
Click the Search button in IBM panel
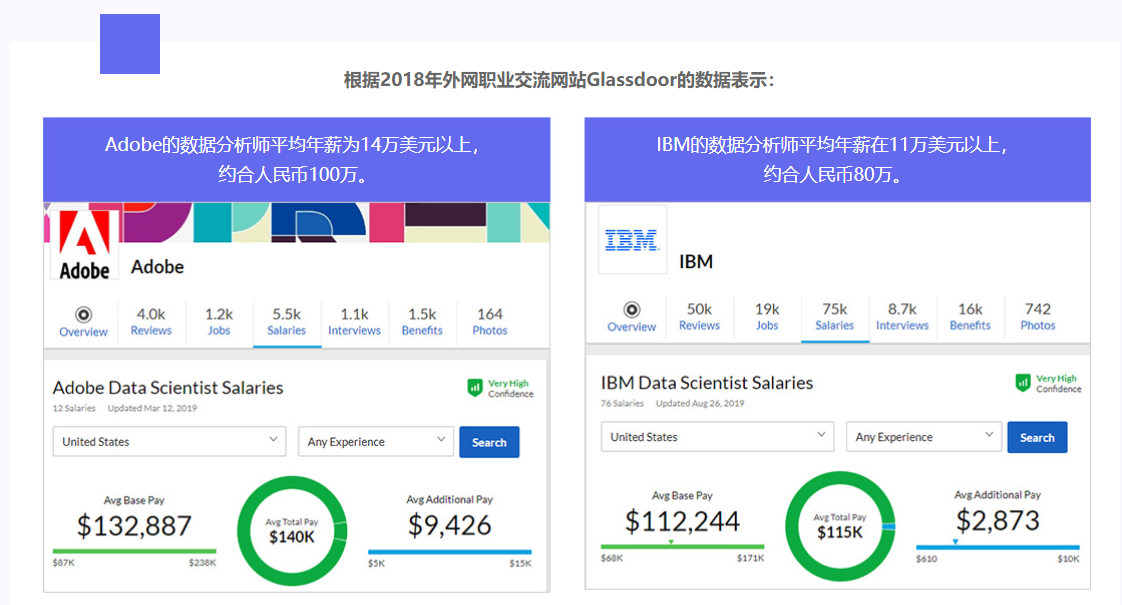click(x=1038, y=437)
